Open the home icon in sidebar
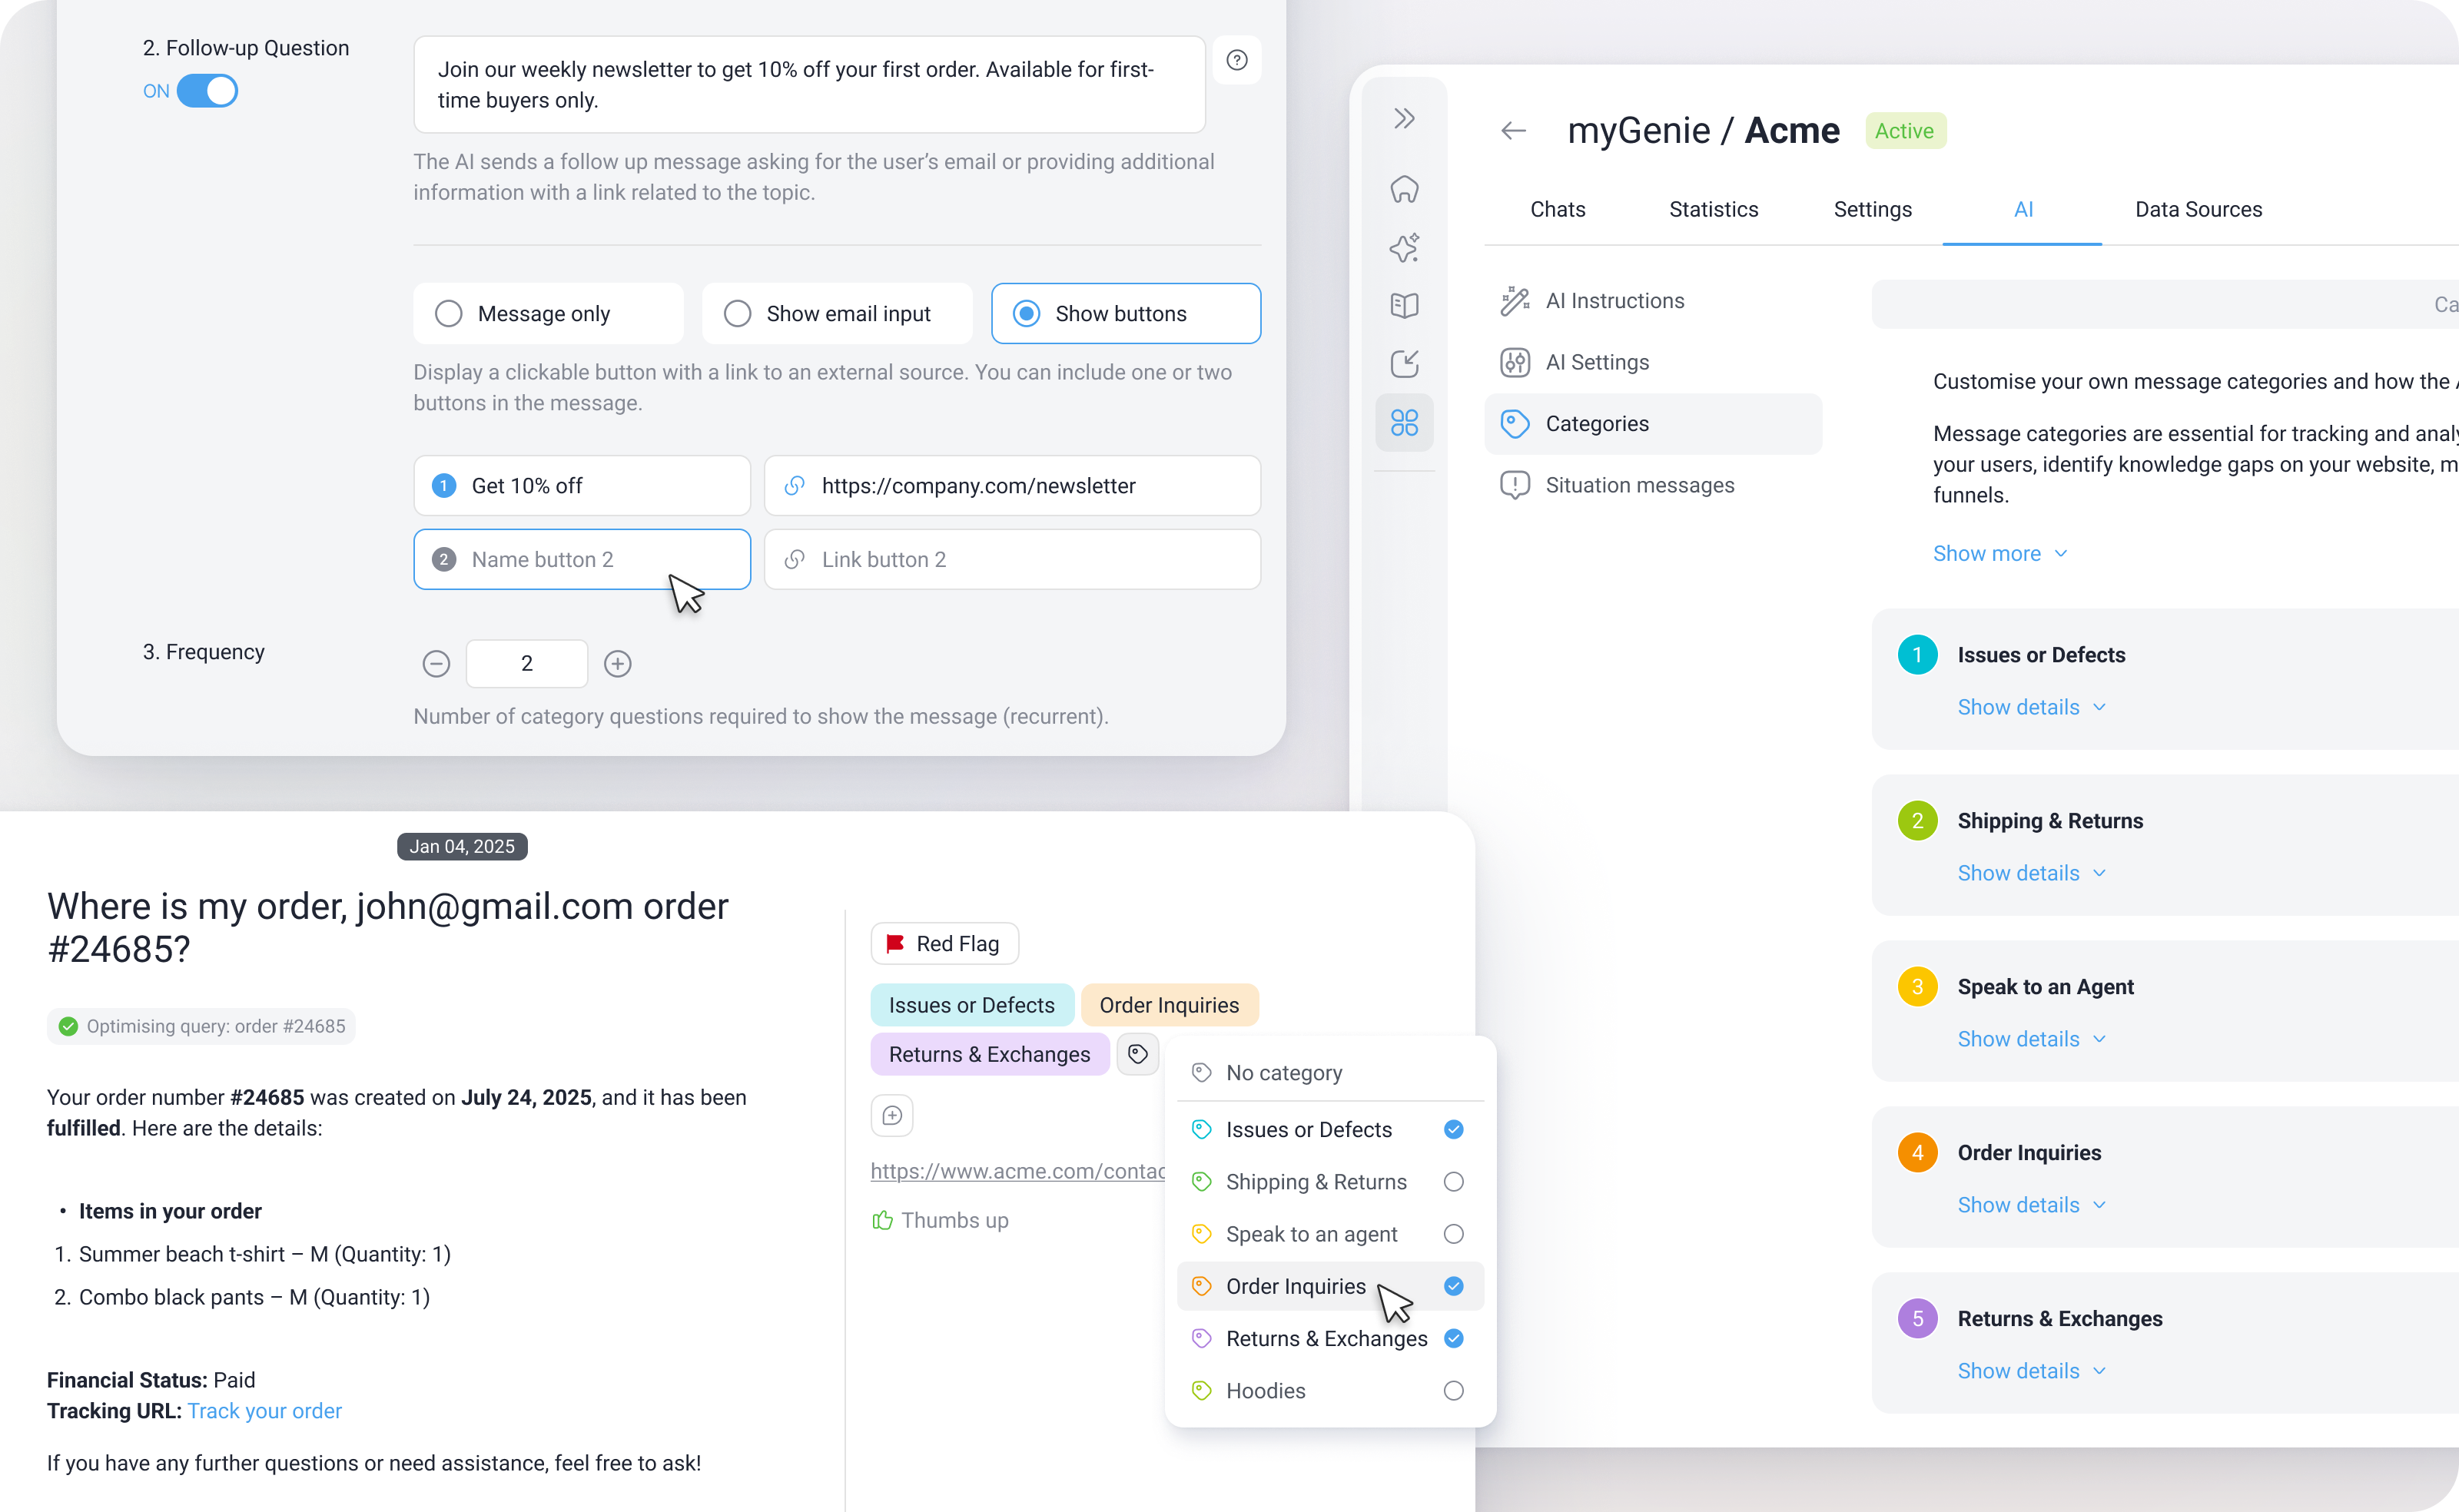The height and width of the screenshot is (1512, 2459). [1404, 189]
